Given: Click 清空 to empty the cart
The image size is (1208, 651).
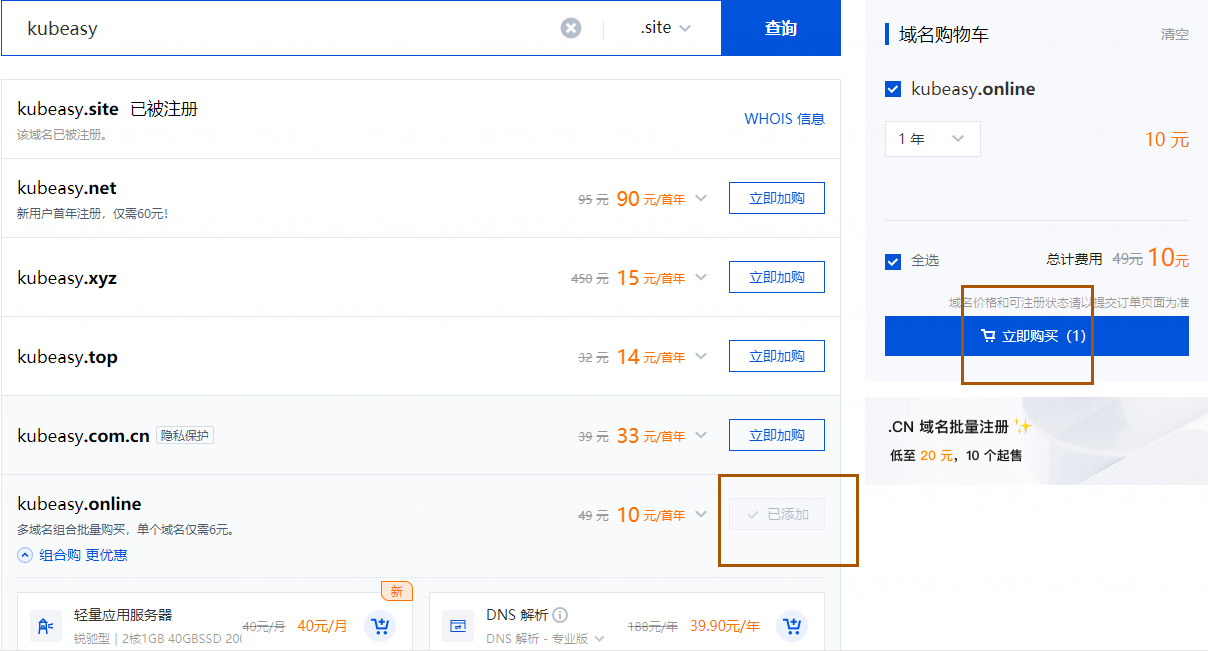Looking at the screenshot, I should [1175, 35].
